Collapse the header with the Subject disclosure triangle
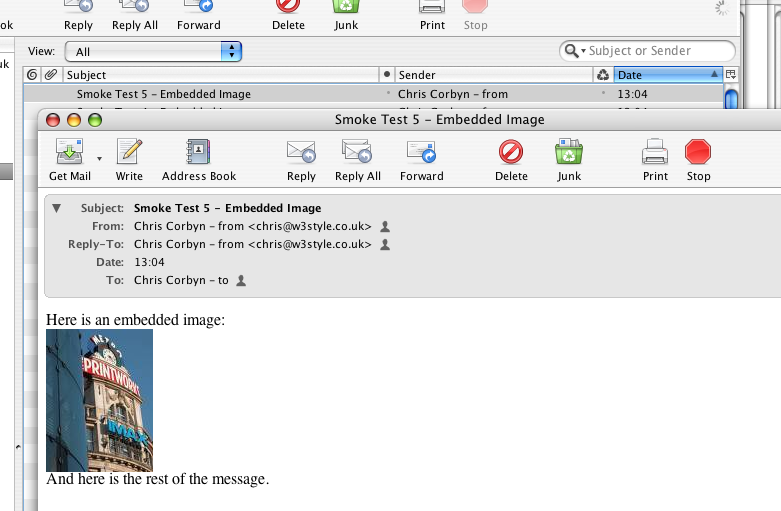The width and height of the screenshot is (781, 511). click(x=57, y=208)
